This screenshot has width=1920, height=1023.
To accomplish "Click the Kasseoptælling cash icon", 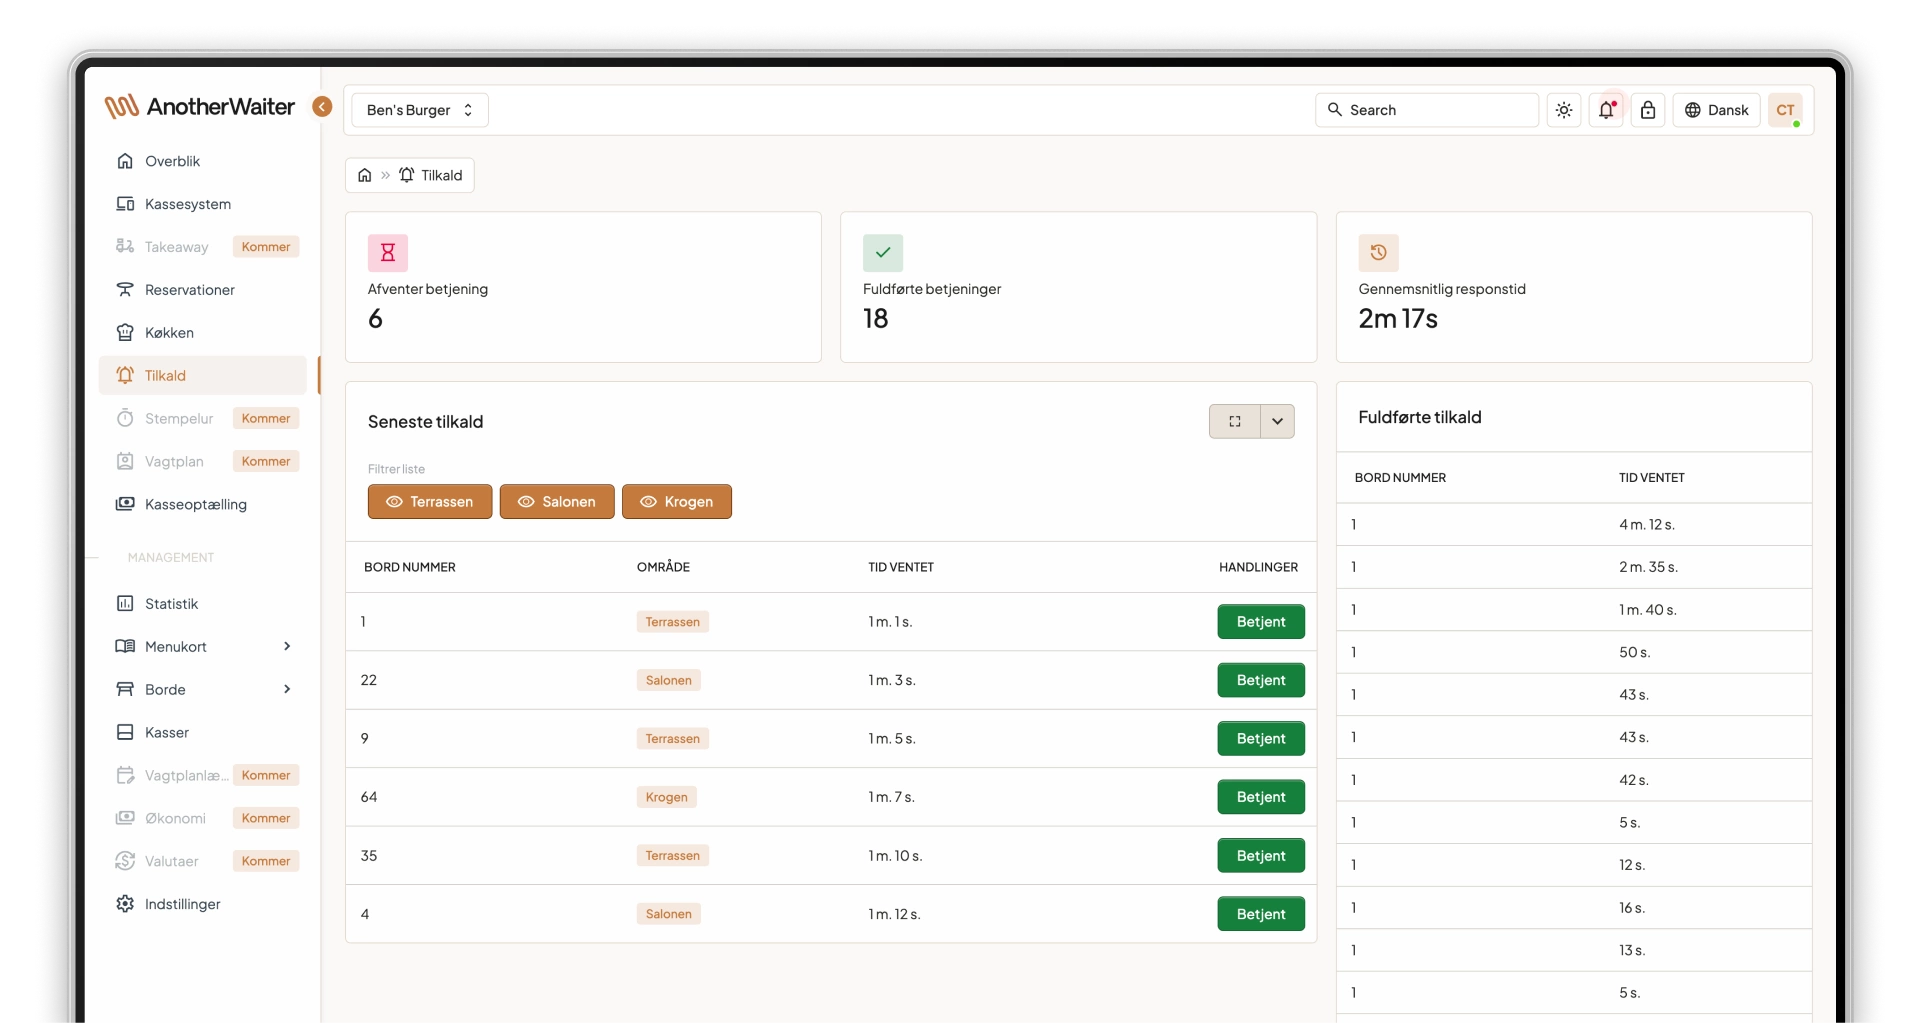I will [125, 504].
